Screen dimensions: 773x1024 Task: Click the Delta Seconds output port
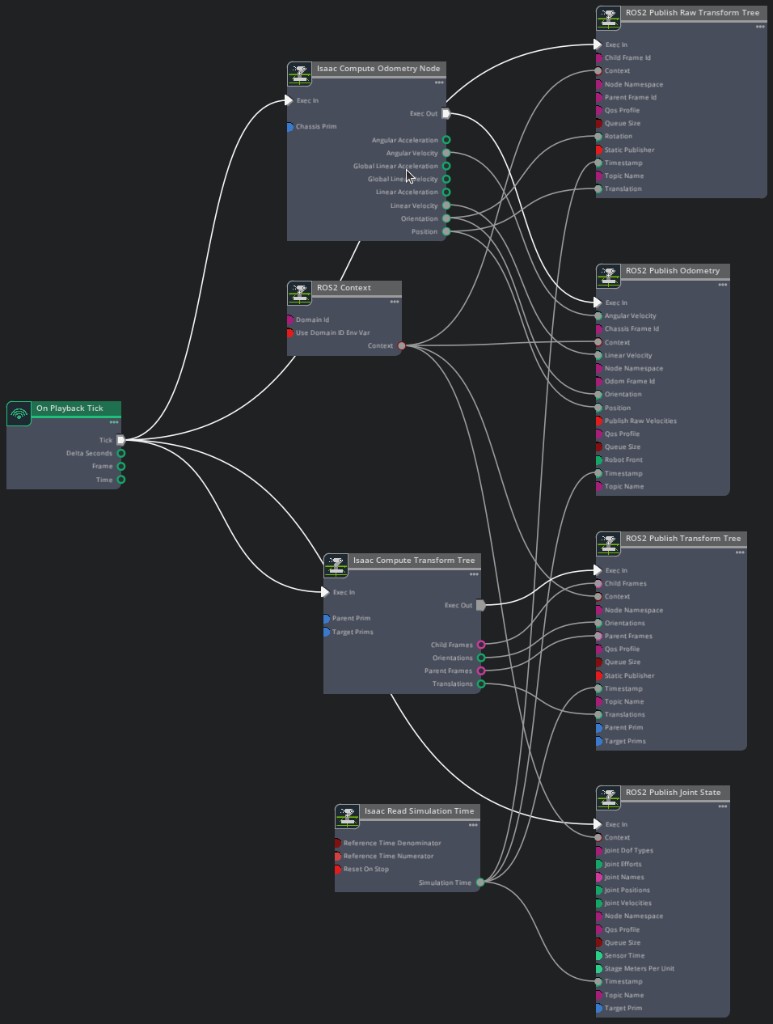(121, 453)
